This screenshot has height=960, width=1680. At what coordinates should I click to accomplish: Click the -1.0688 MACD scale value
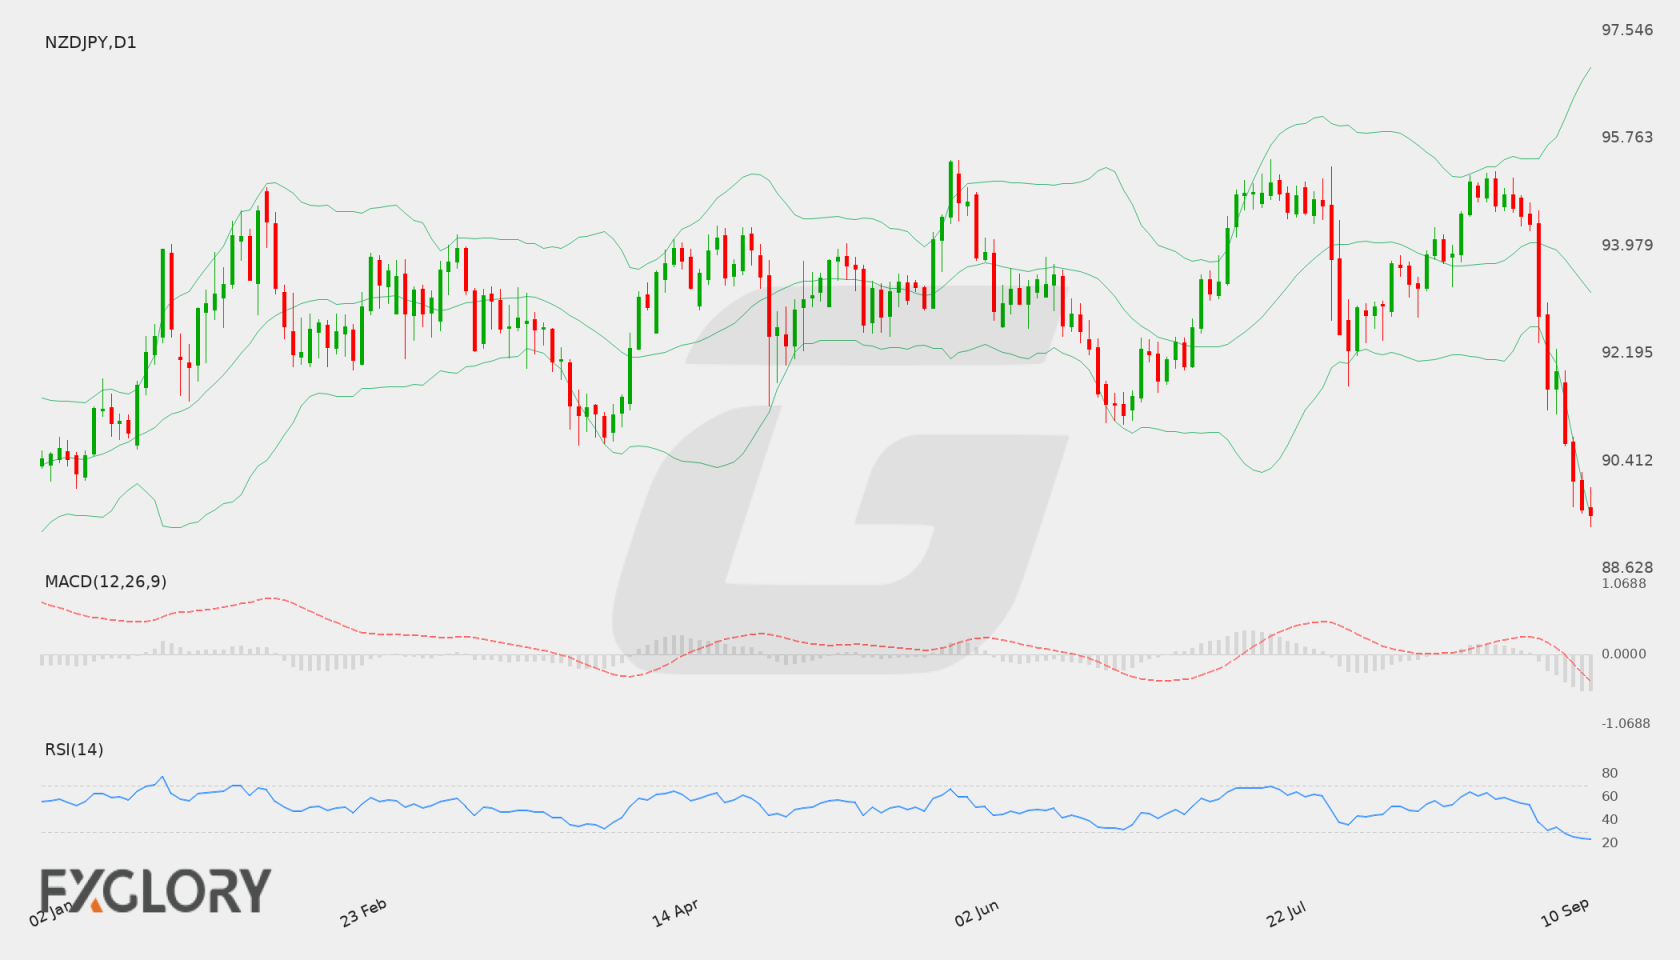pyautogui.click(x=1626, y=723)
